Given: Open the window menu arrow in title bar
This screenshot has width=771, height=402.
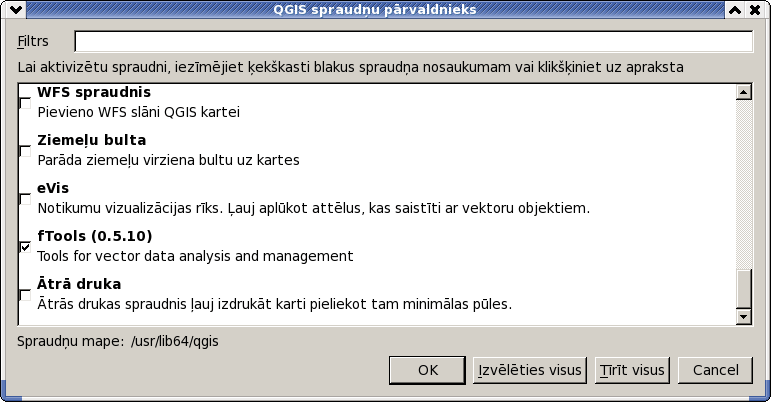Looking at the screenshot, I should click(15, 9).
